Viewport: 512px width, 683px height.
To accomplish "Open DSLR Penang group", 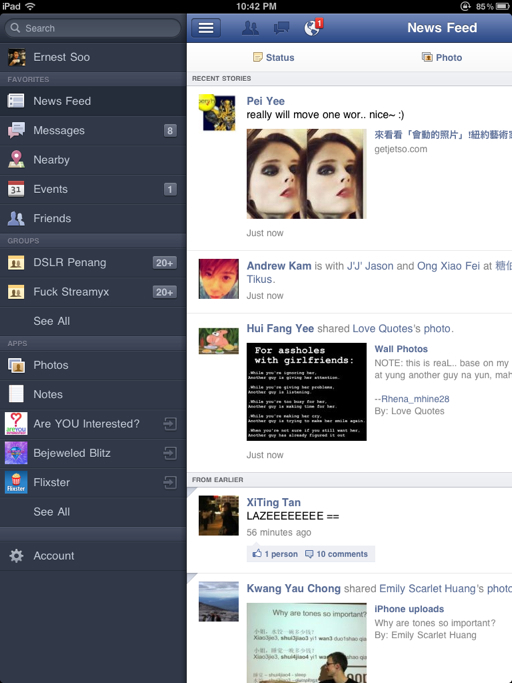I will tap(93, 263).
